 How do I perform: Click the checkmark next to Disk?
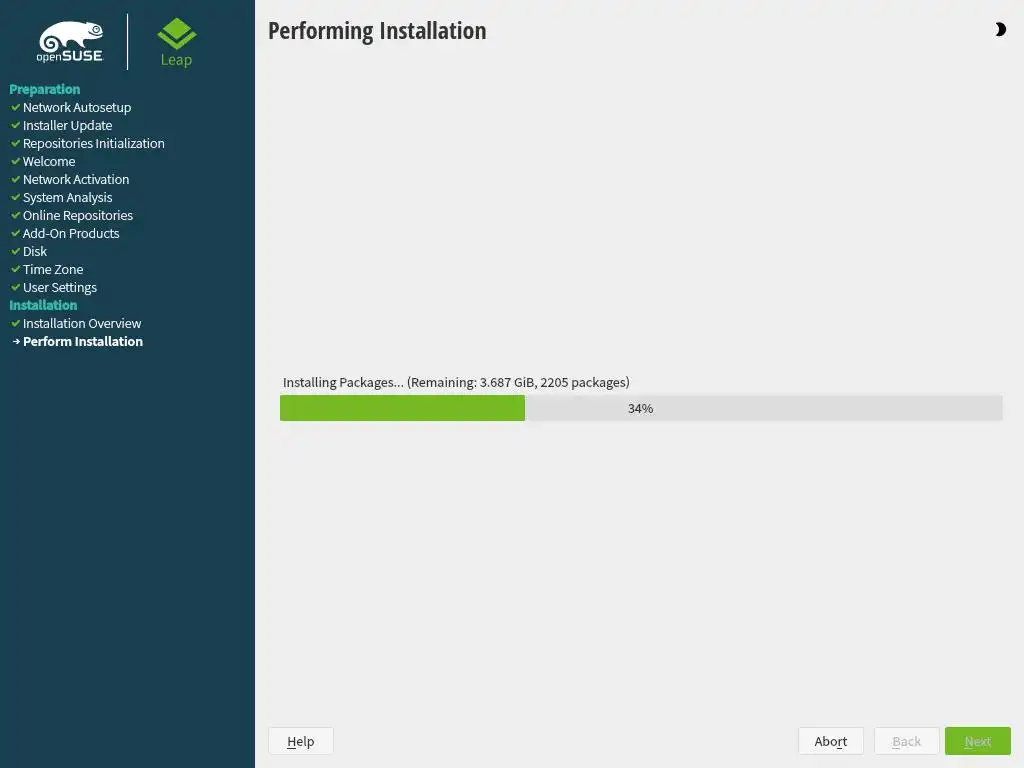[x=16, y=251]
